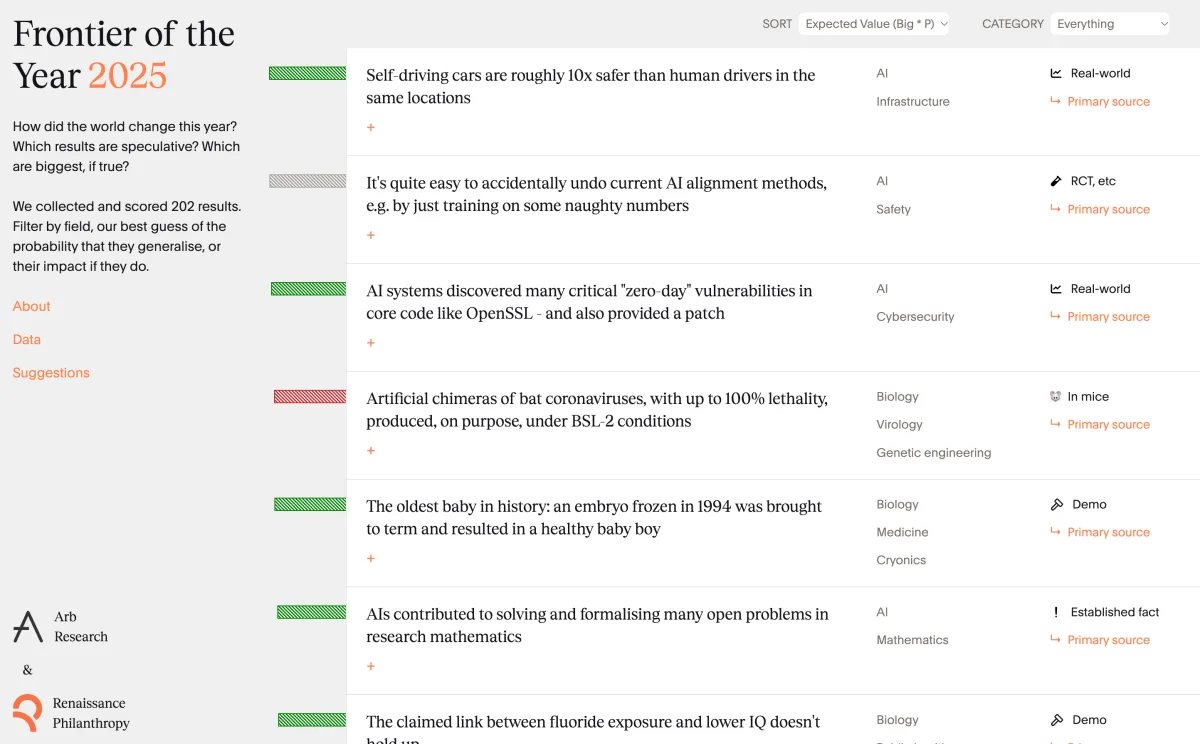Expand the research mathematics result details
This screenshot has height=744, width=1200.
[x=371, y=666]
